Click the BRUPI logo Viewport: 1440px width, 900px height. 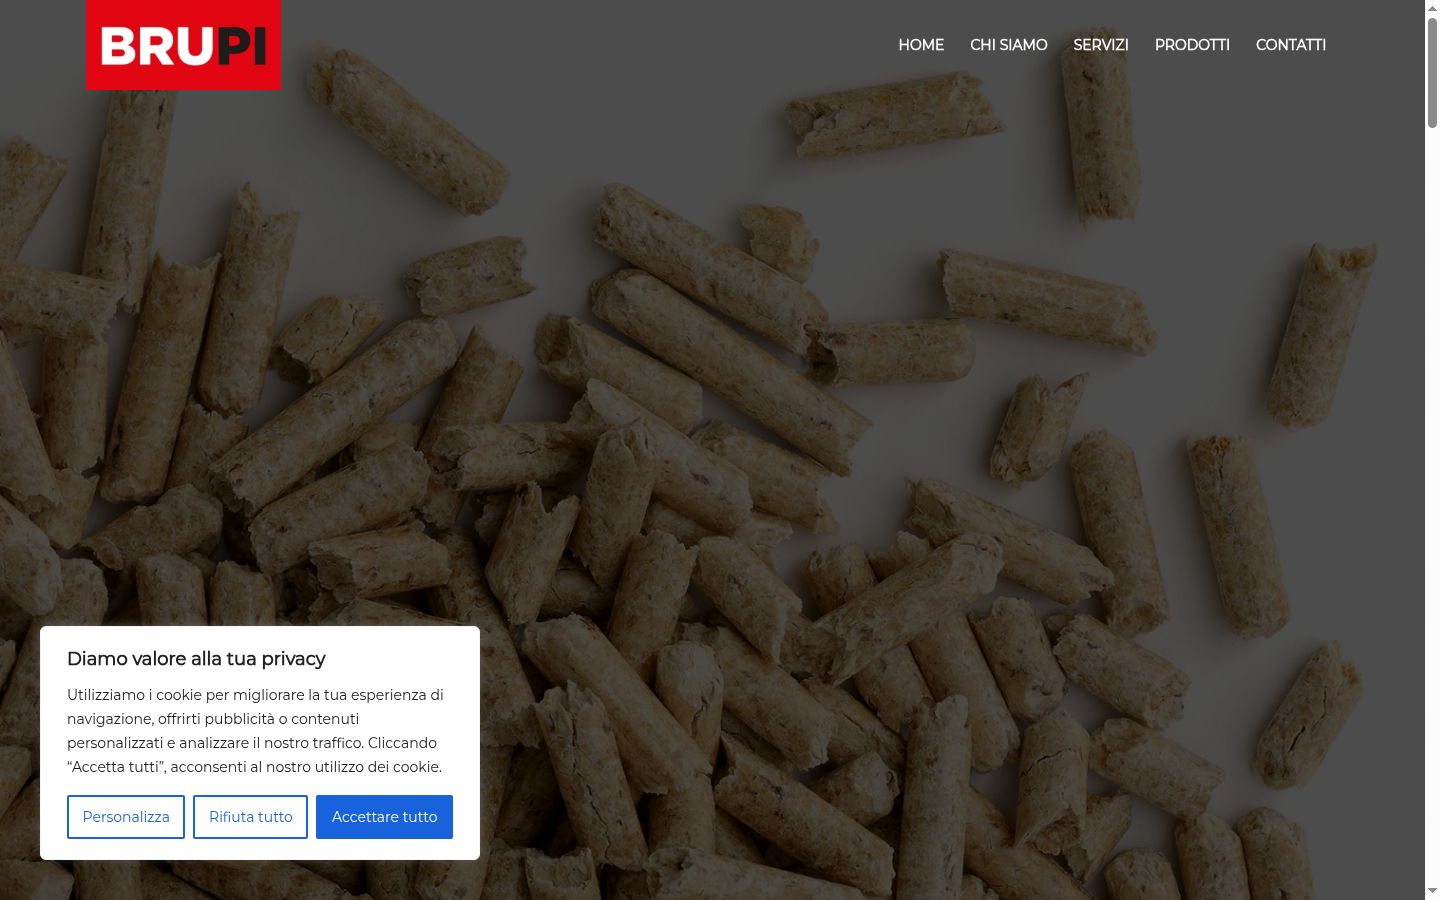coord(184,45)
